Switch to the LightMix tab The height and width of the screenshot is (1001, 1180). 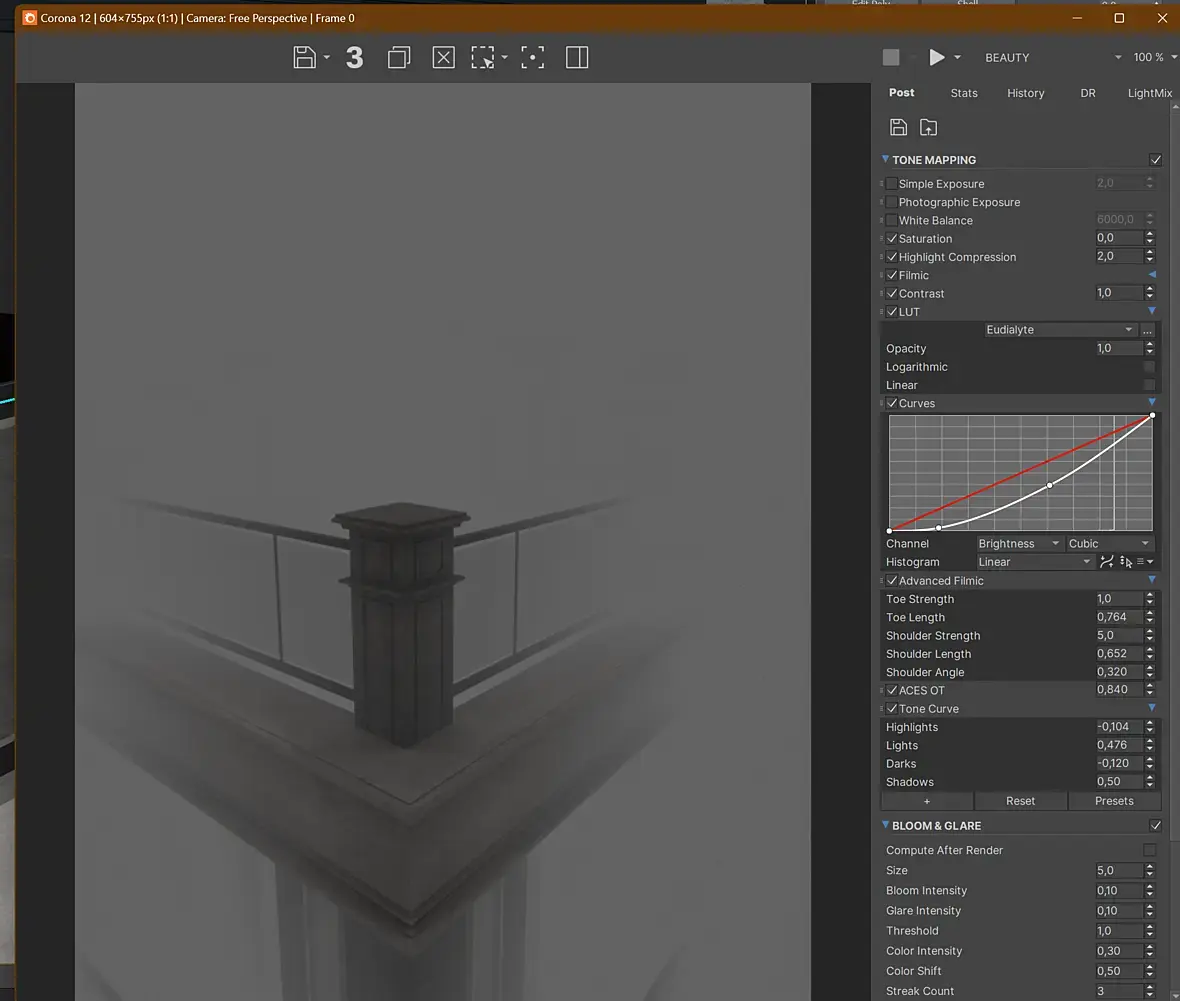pos(1149,93)
